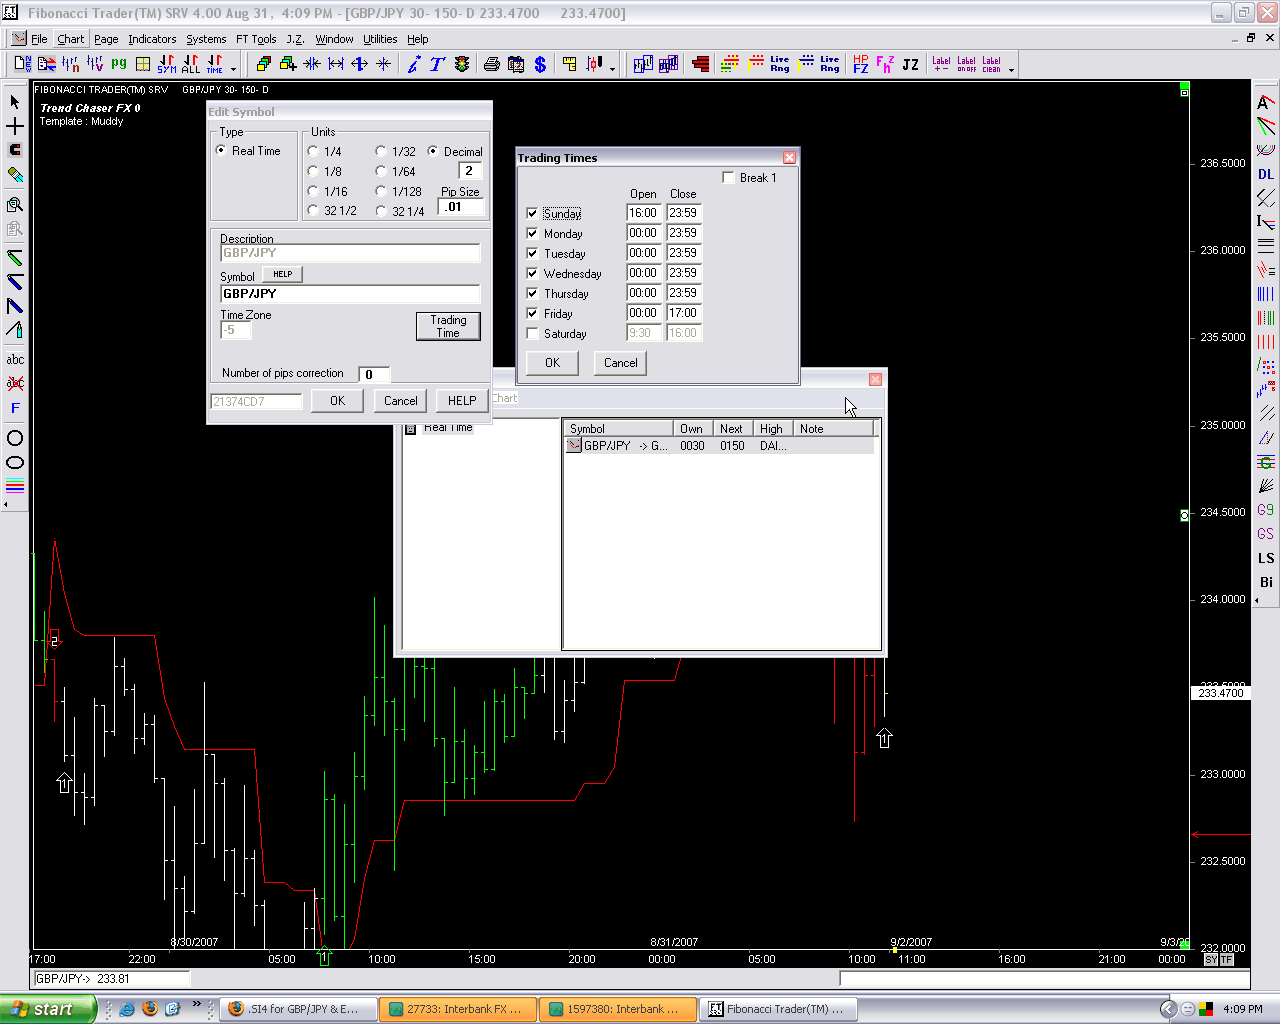Open the Systems menu
1280x1024 pixels.
point(206,39)
